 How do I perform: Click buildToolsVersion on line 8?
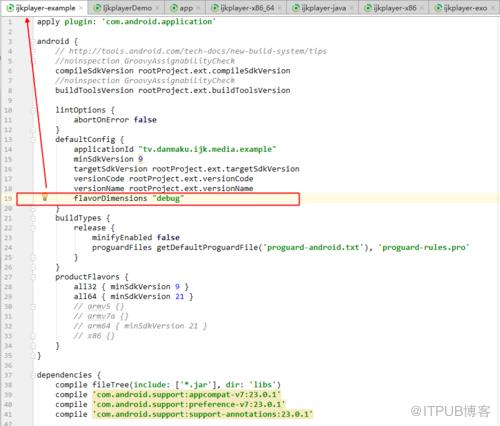94,90
